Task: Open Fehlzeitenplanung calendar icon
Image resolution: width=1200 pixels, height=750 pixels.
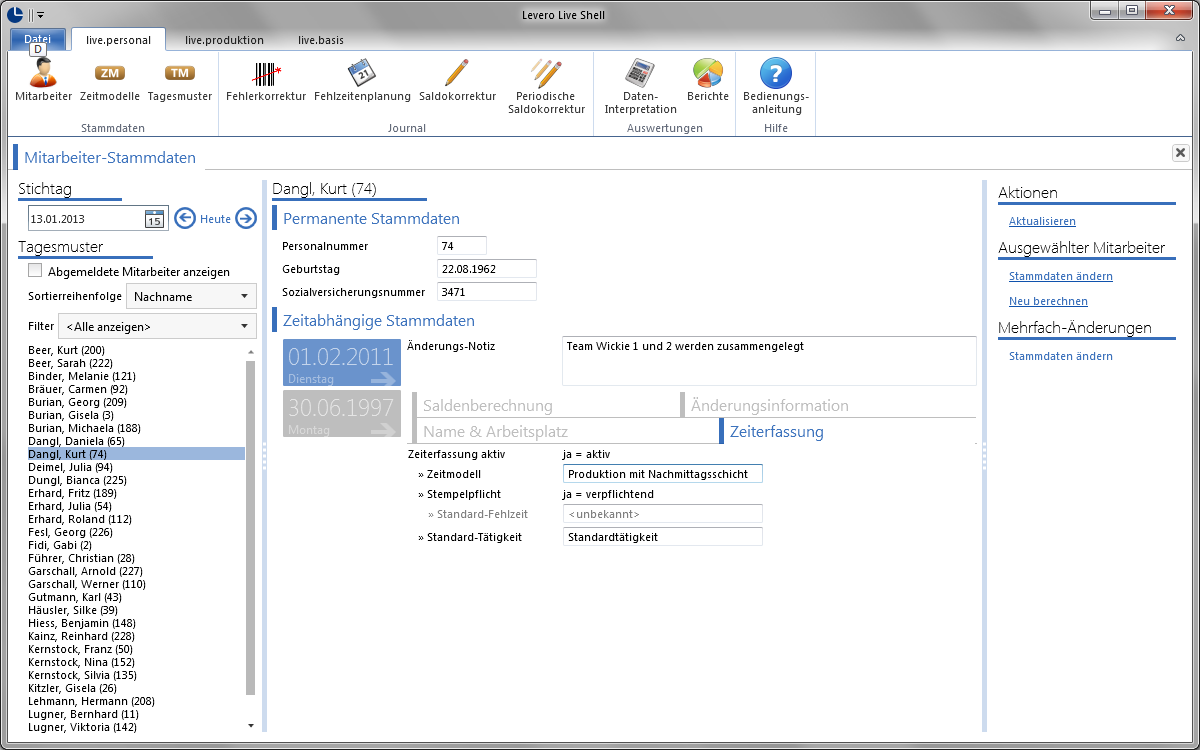Action: 362,73
